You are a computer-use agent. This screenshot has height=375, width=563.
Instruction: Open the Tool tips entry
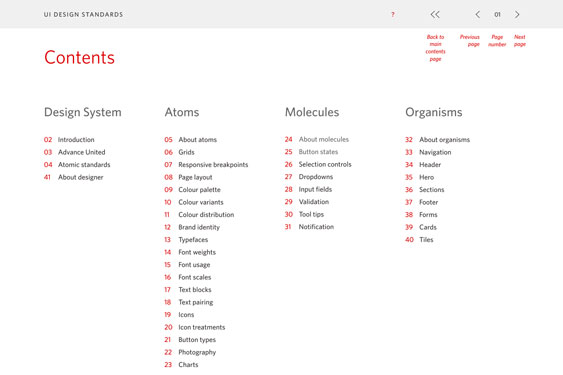click(304, 214)
